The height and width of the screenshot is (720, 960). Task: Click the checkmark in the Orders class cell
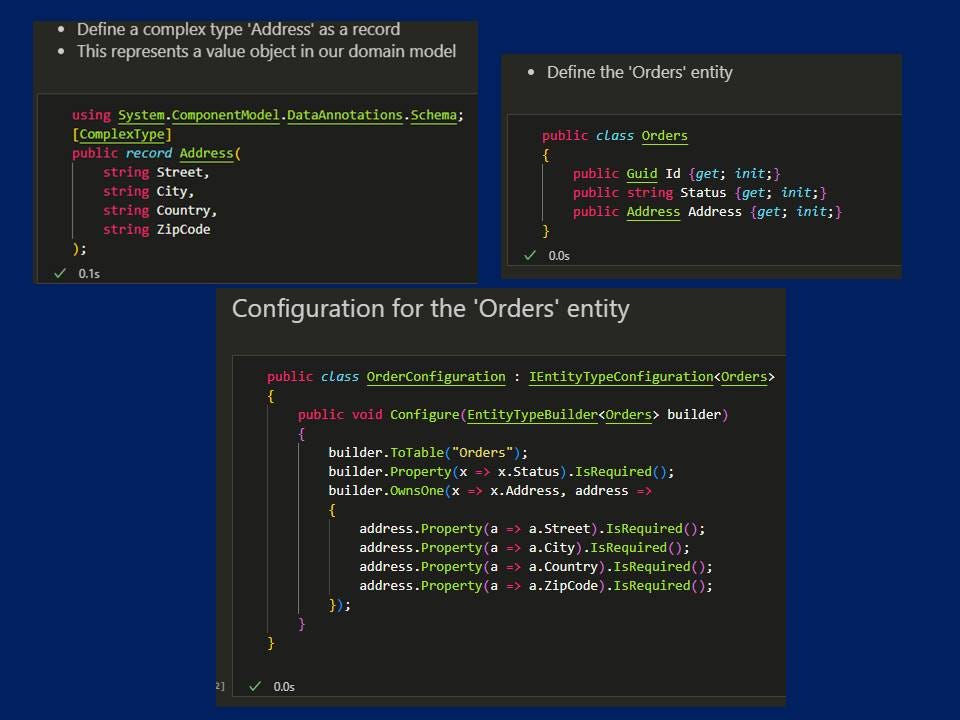pyautogui.click(x=530, y=255)
